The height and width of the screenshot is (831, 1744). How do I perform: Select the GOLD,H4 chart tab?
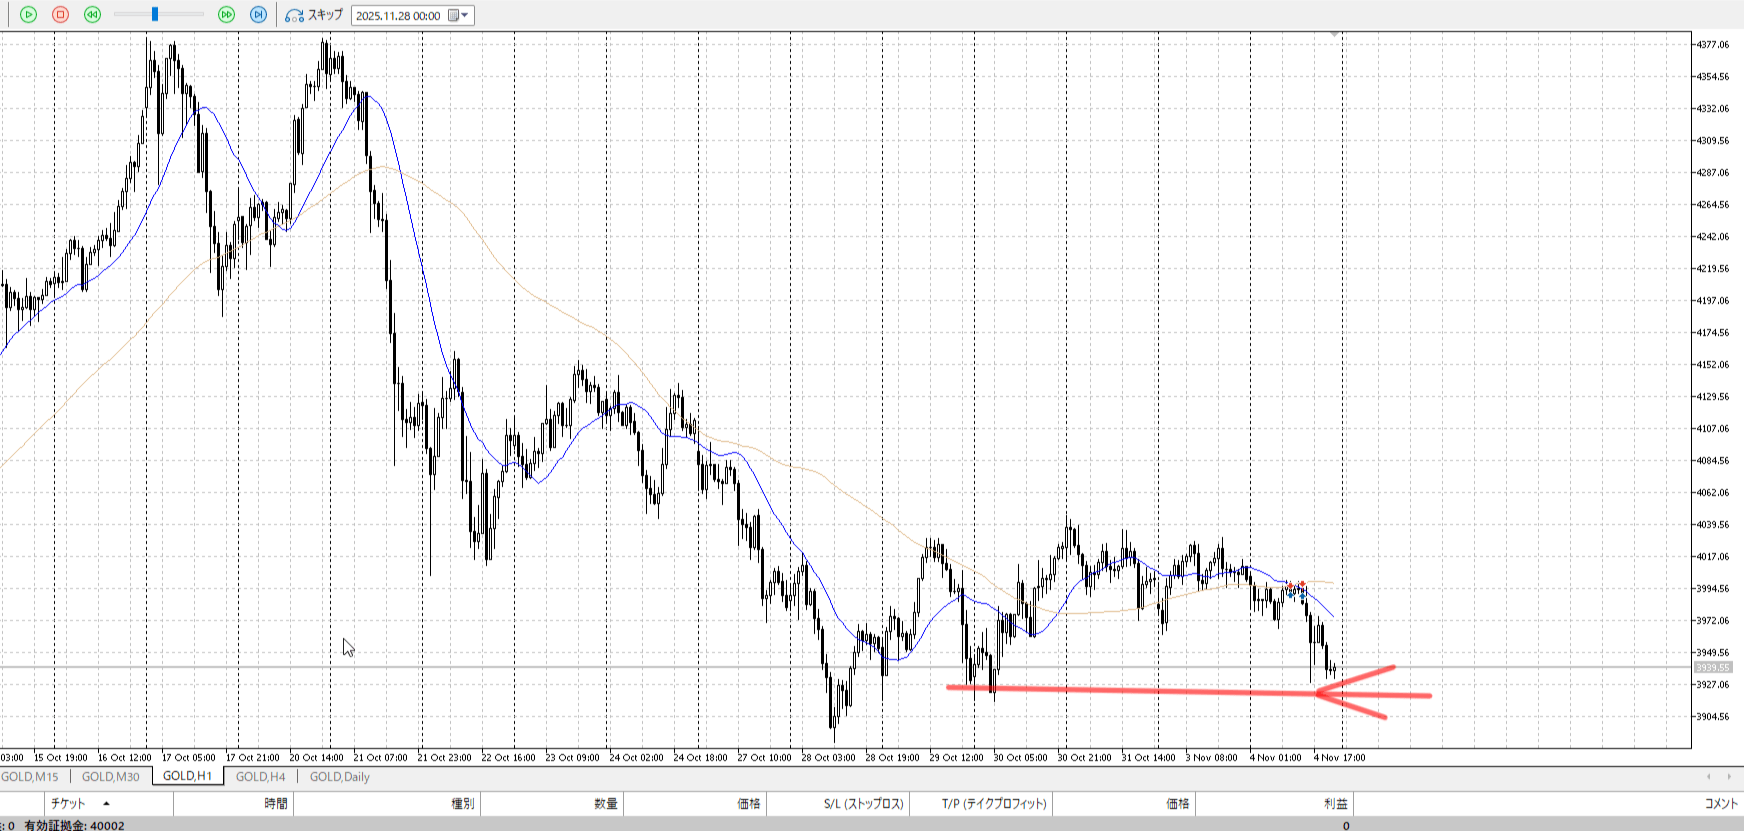tap(260, 777)
